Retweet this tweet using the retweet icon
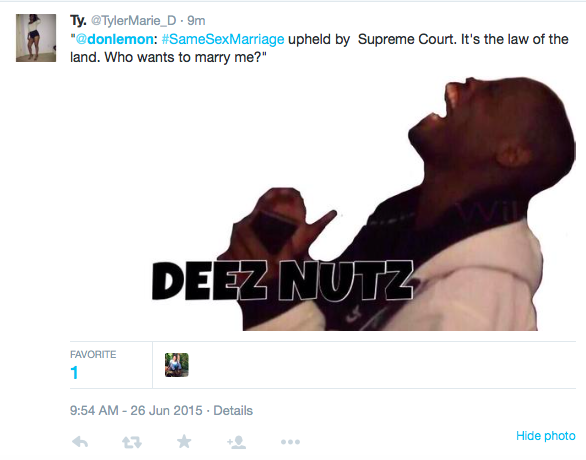 (132, 442)
